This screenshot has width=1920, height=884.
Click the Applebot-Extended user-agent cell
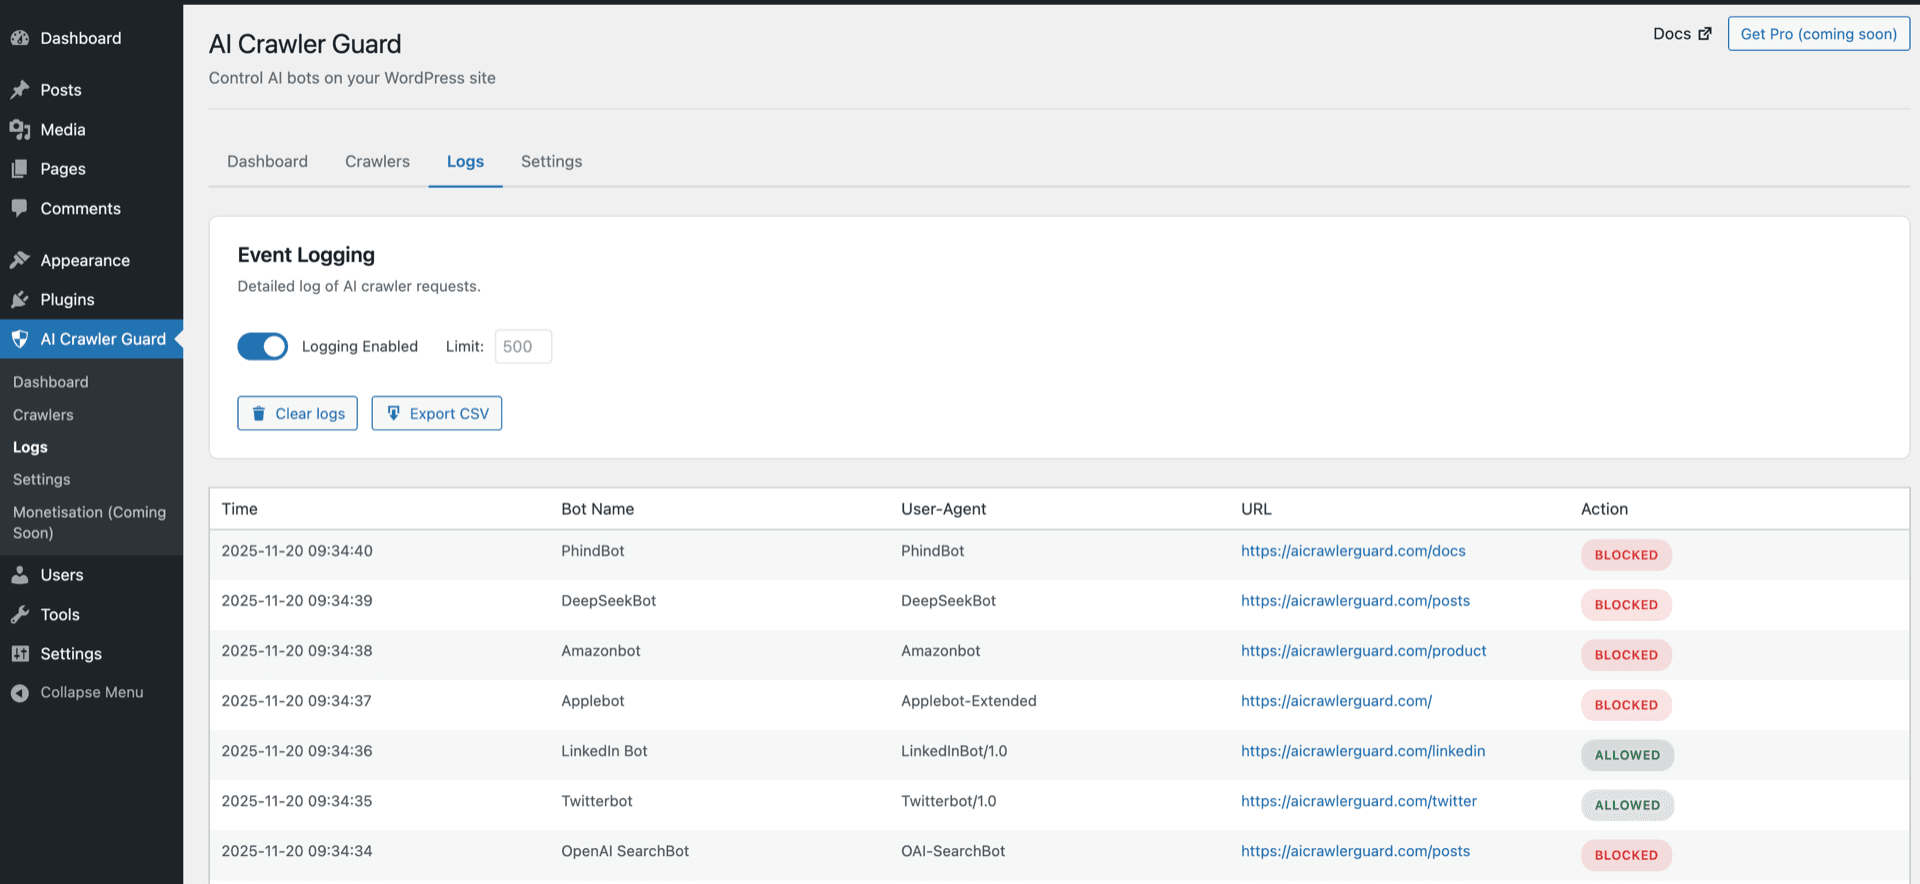[x=969, y=701]
